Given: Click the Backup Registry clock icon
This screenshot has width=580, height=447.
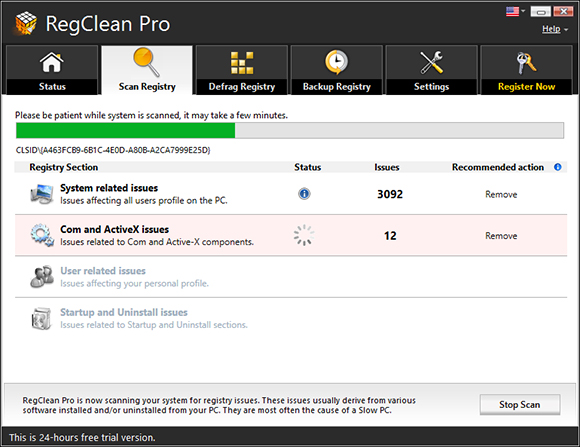Looking at the screenshot, I should (336, 62).
